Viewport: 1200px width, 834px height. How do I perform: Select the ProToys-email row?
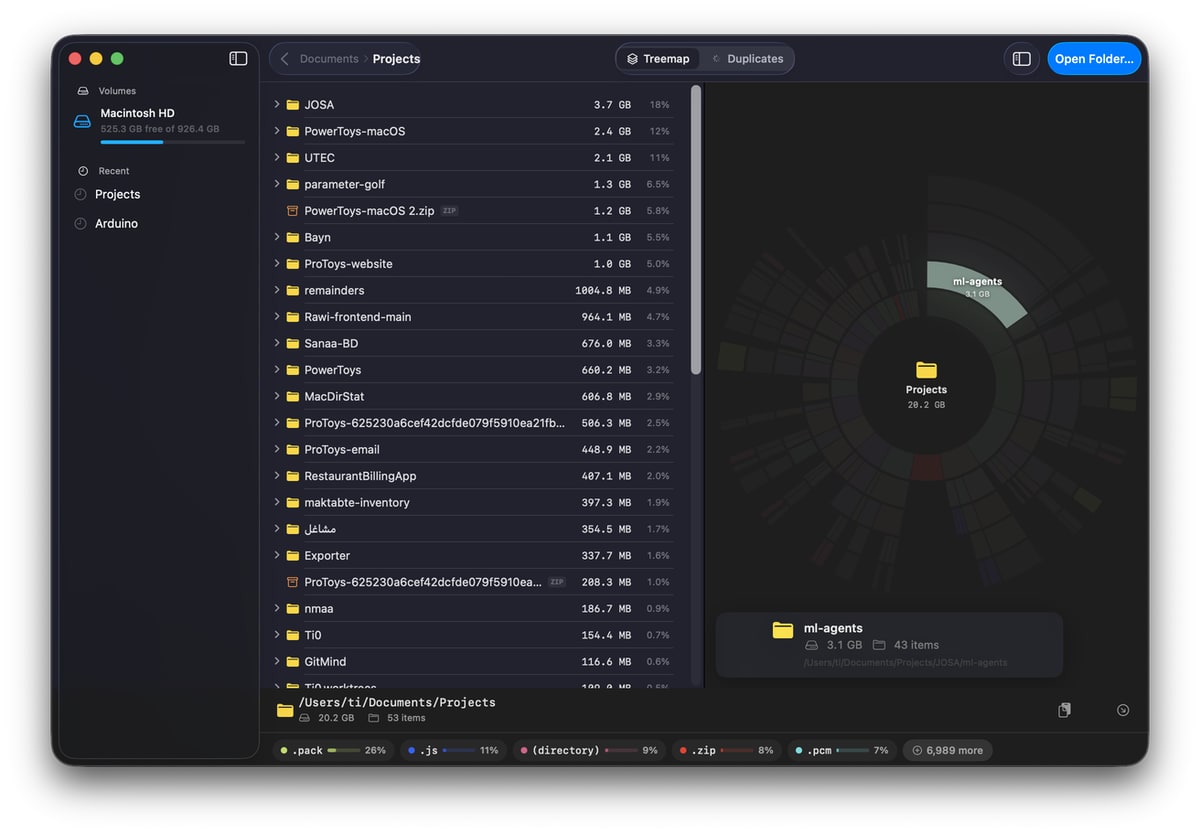click(472, 450)
